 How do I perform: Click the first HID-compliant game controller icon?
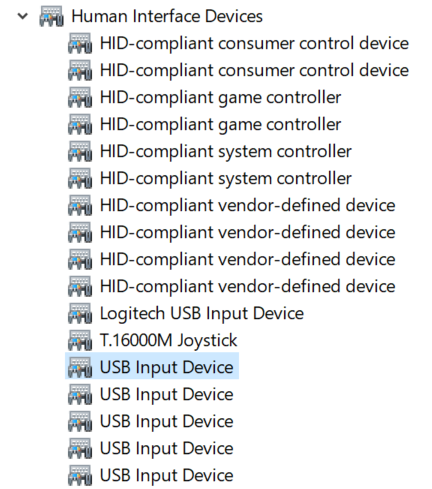tap(80, 97)
